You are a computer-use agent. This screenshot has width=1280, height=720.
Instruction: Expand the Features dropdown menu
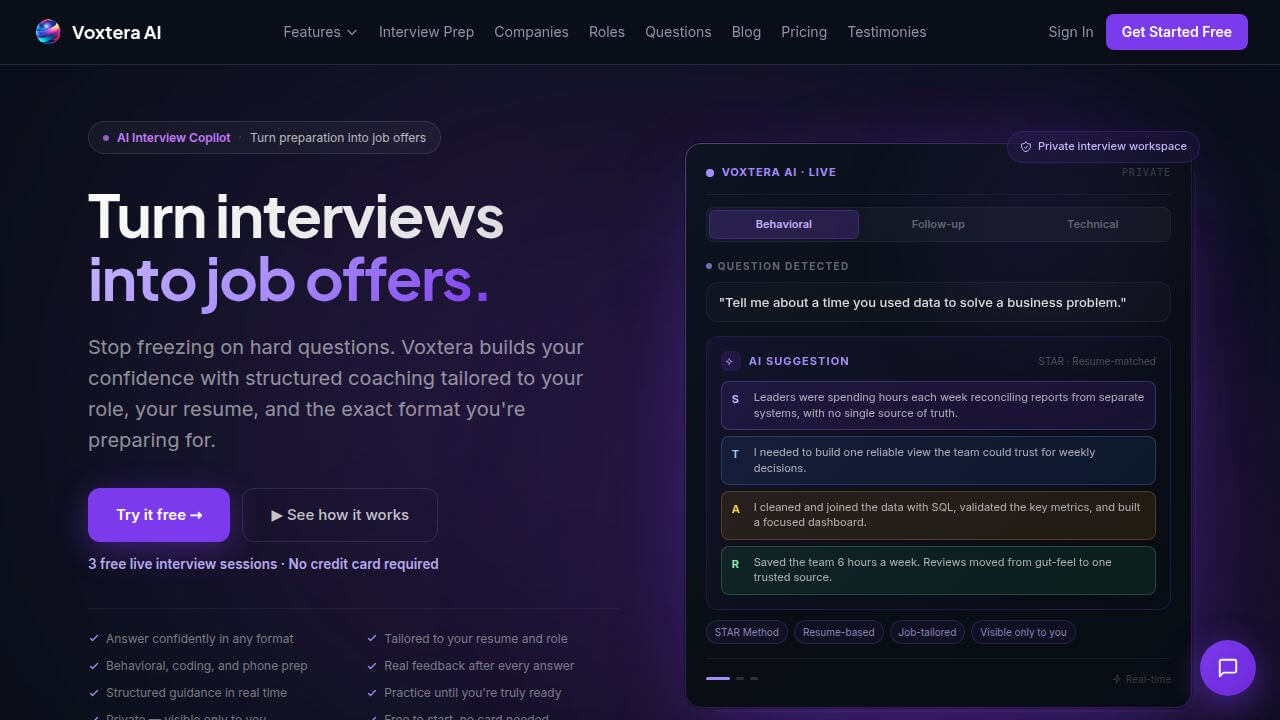pos(320,32)
